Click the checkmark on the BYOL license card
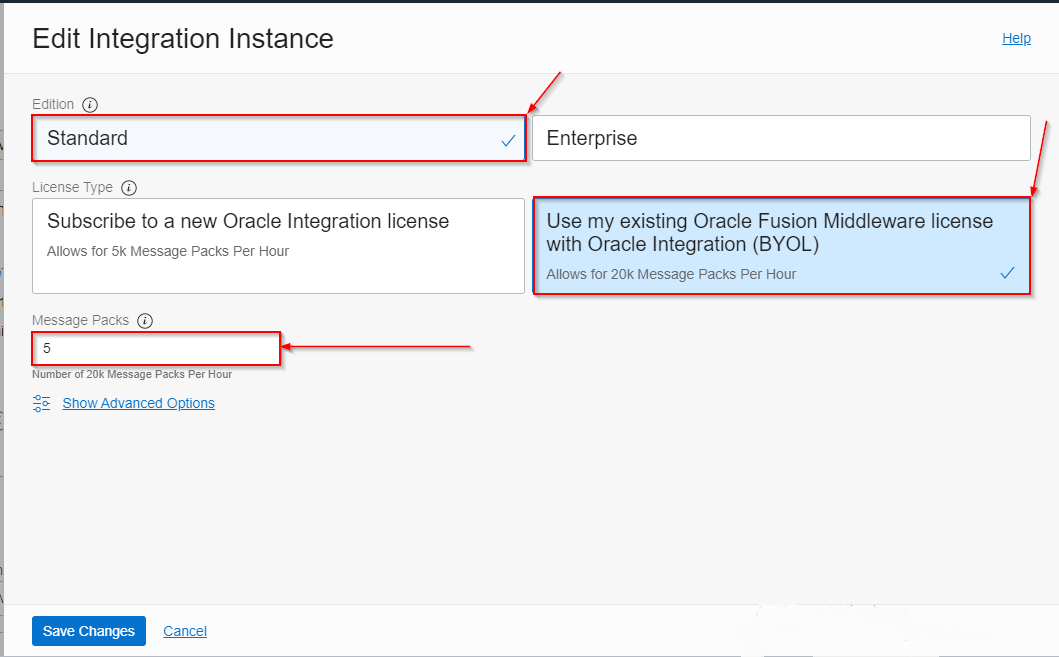The height and width of the screenshot is (657, 1059). point(1007,272)
